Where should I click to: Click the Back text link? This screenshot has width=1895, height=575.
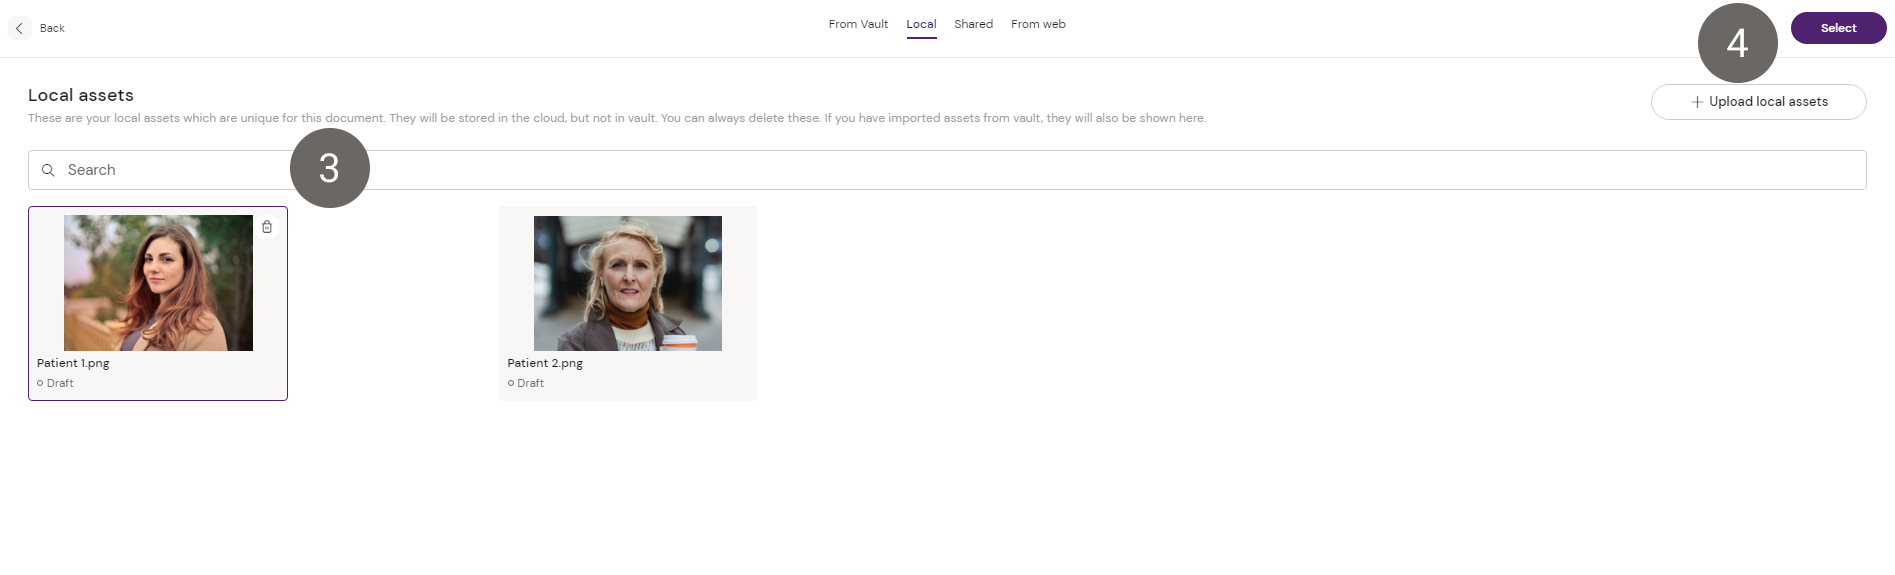[52, 28]
